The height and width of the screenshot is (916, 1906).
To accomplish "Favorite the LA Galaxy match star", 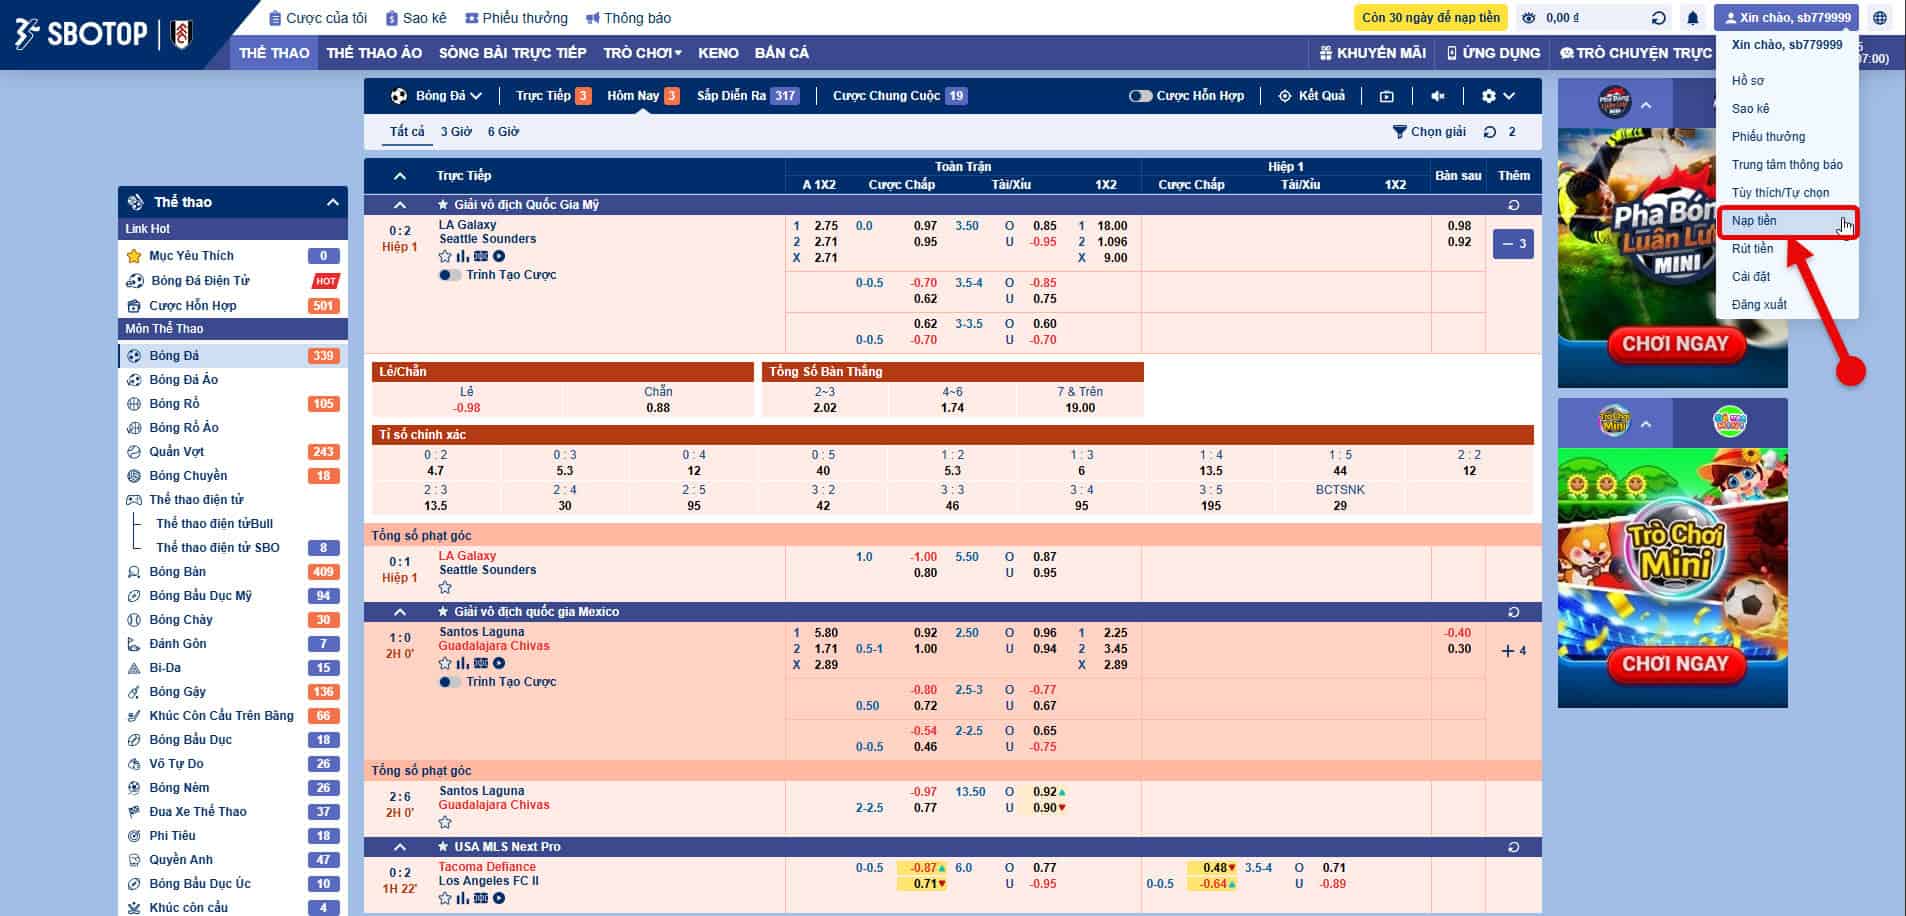I will (445, 257).
